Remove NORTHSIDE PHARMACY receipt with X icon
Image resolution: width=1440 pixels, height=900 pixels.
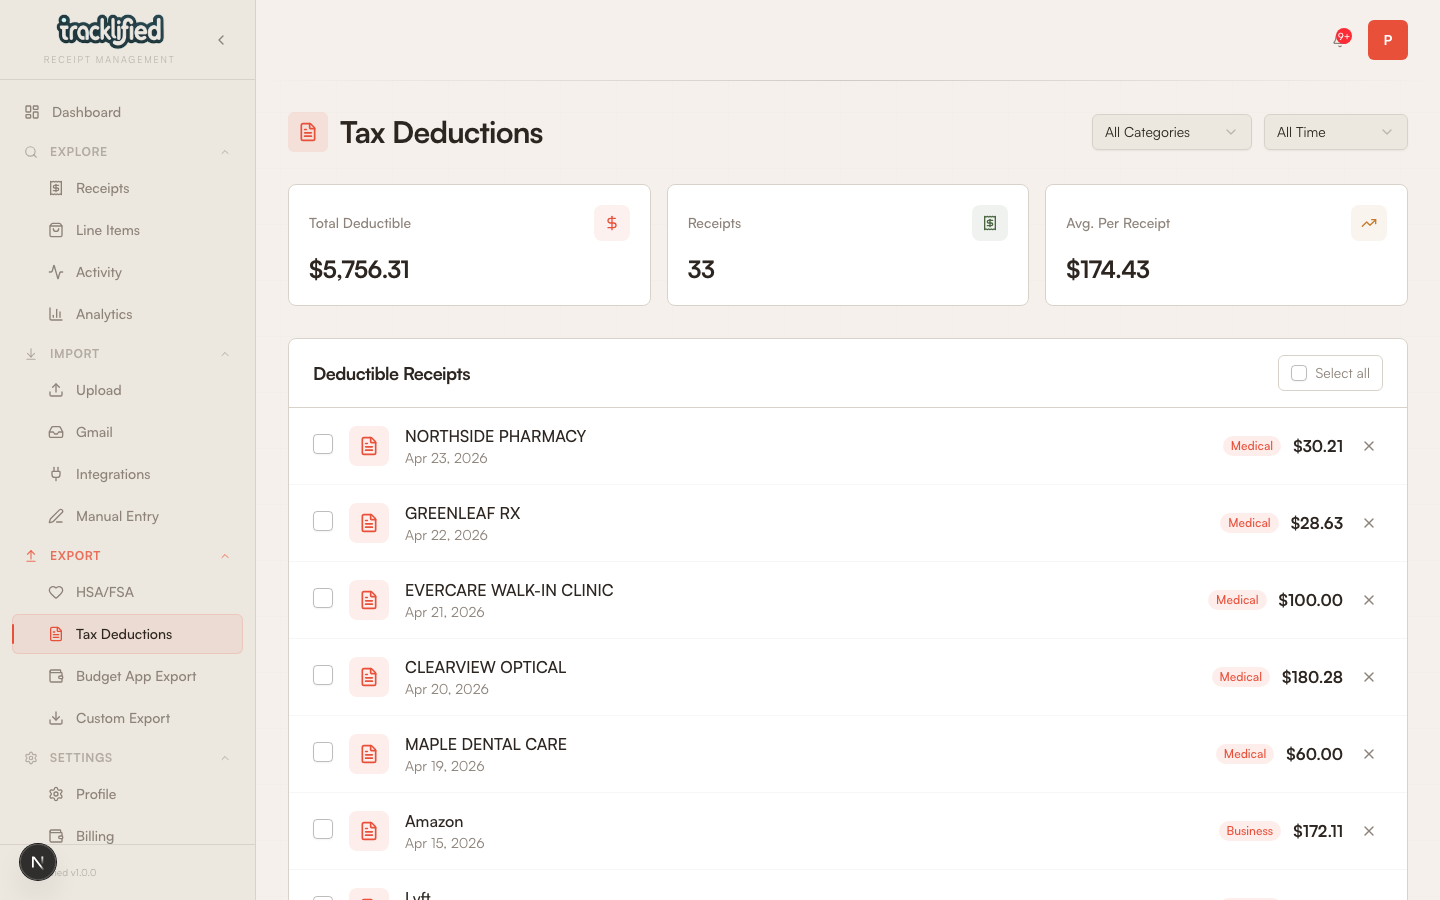(x=1369, y=446)
